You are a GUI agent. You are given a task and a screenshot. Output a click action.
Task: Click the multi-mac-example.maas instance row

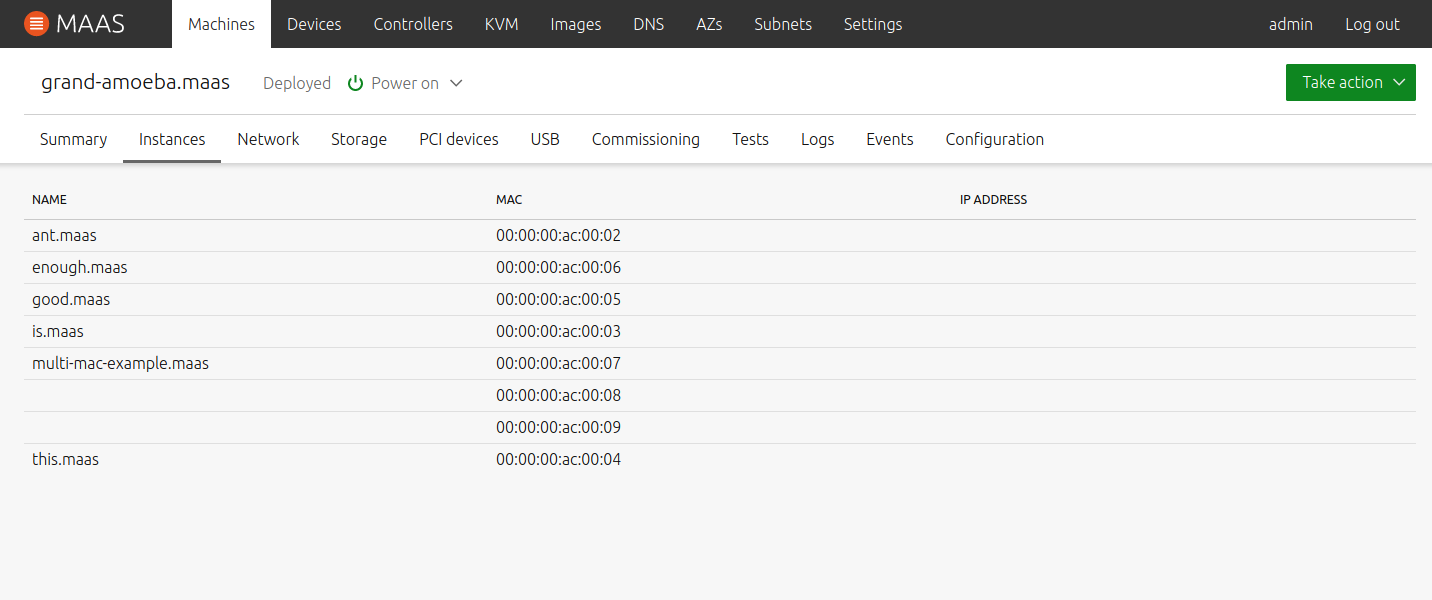(120, 363)
